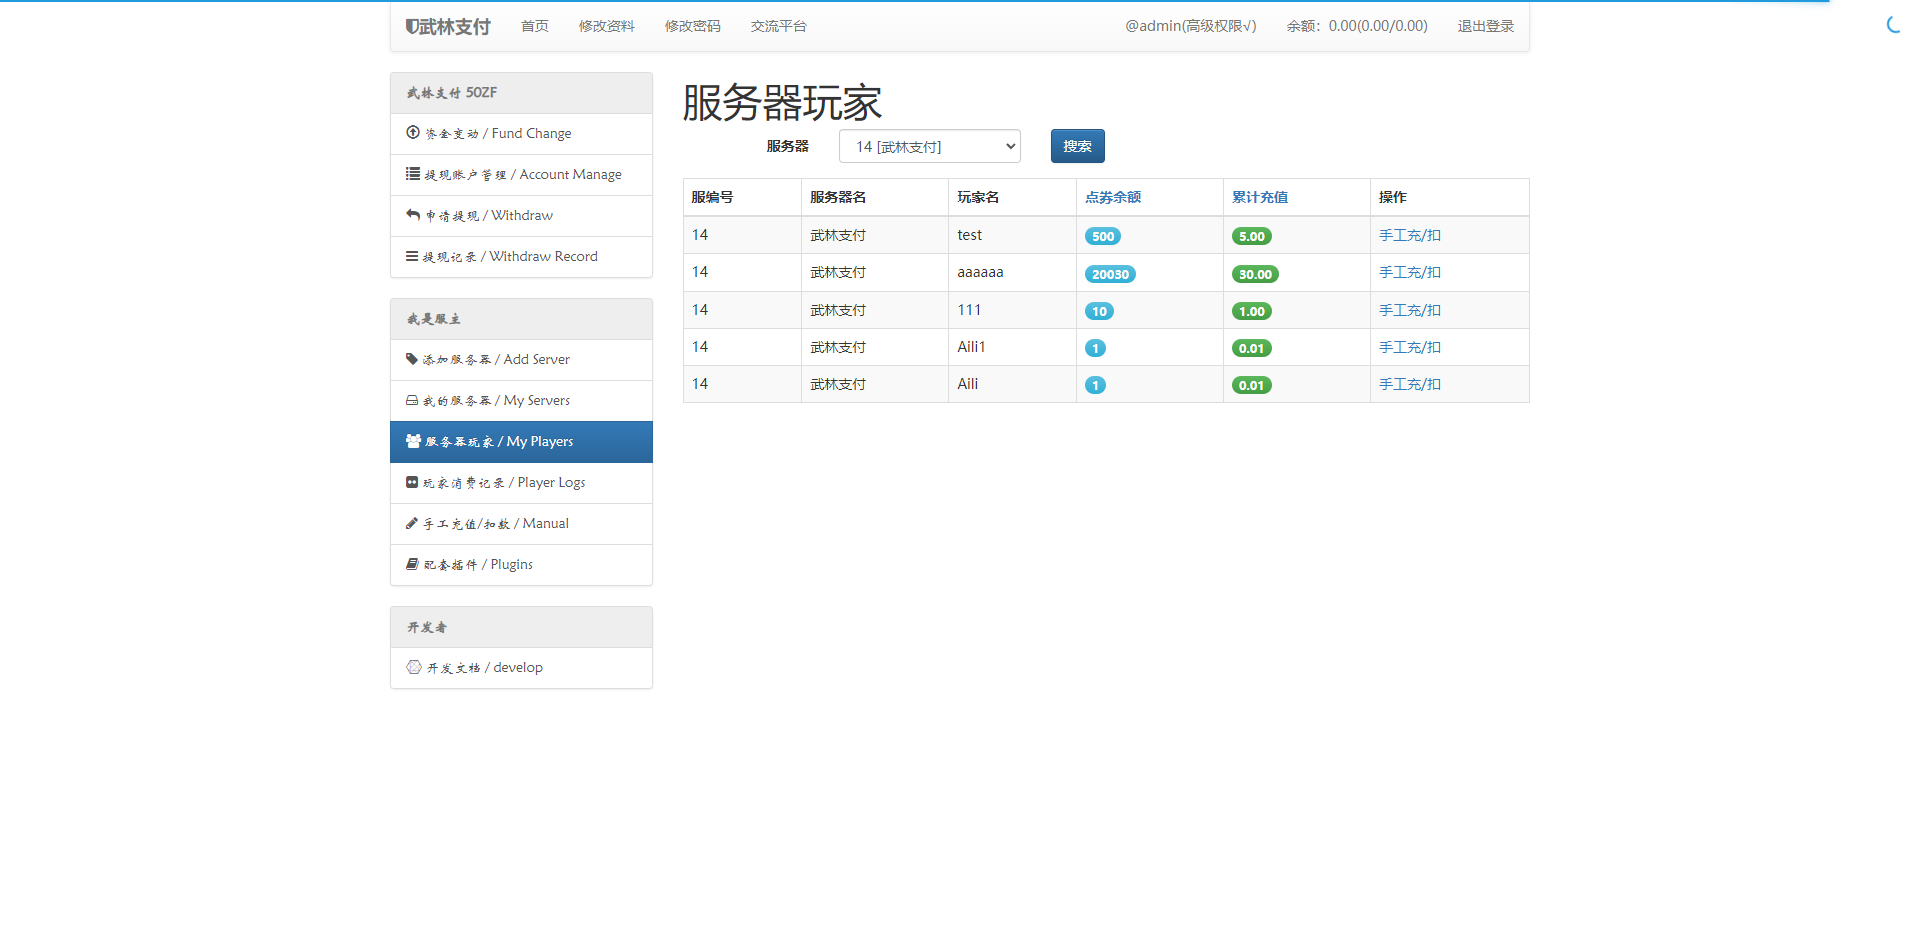Click the Withdraw Record bars icon

click(x=412, y=256)
